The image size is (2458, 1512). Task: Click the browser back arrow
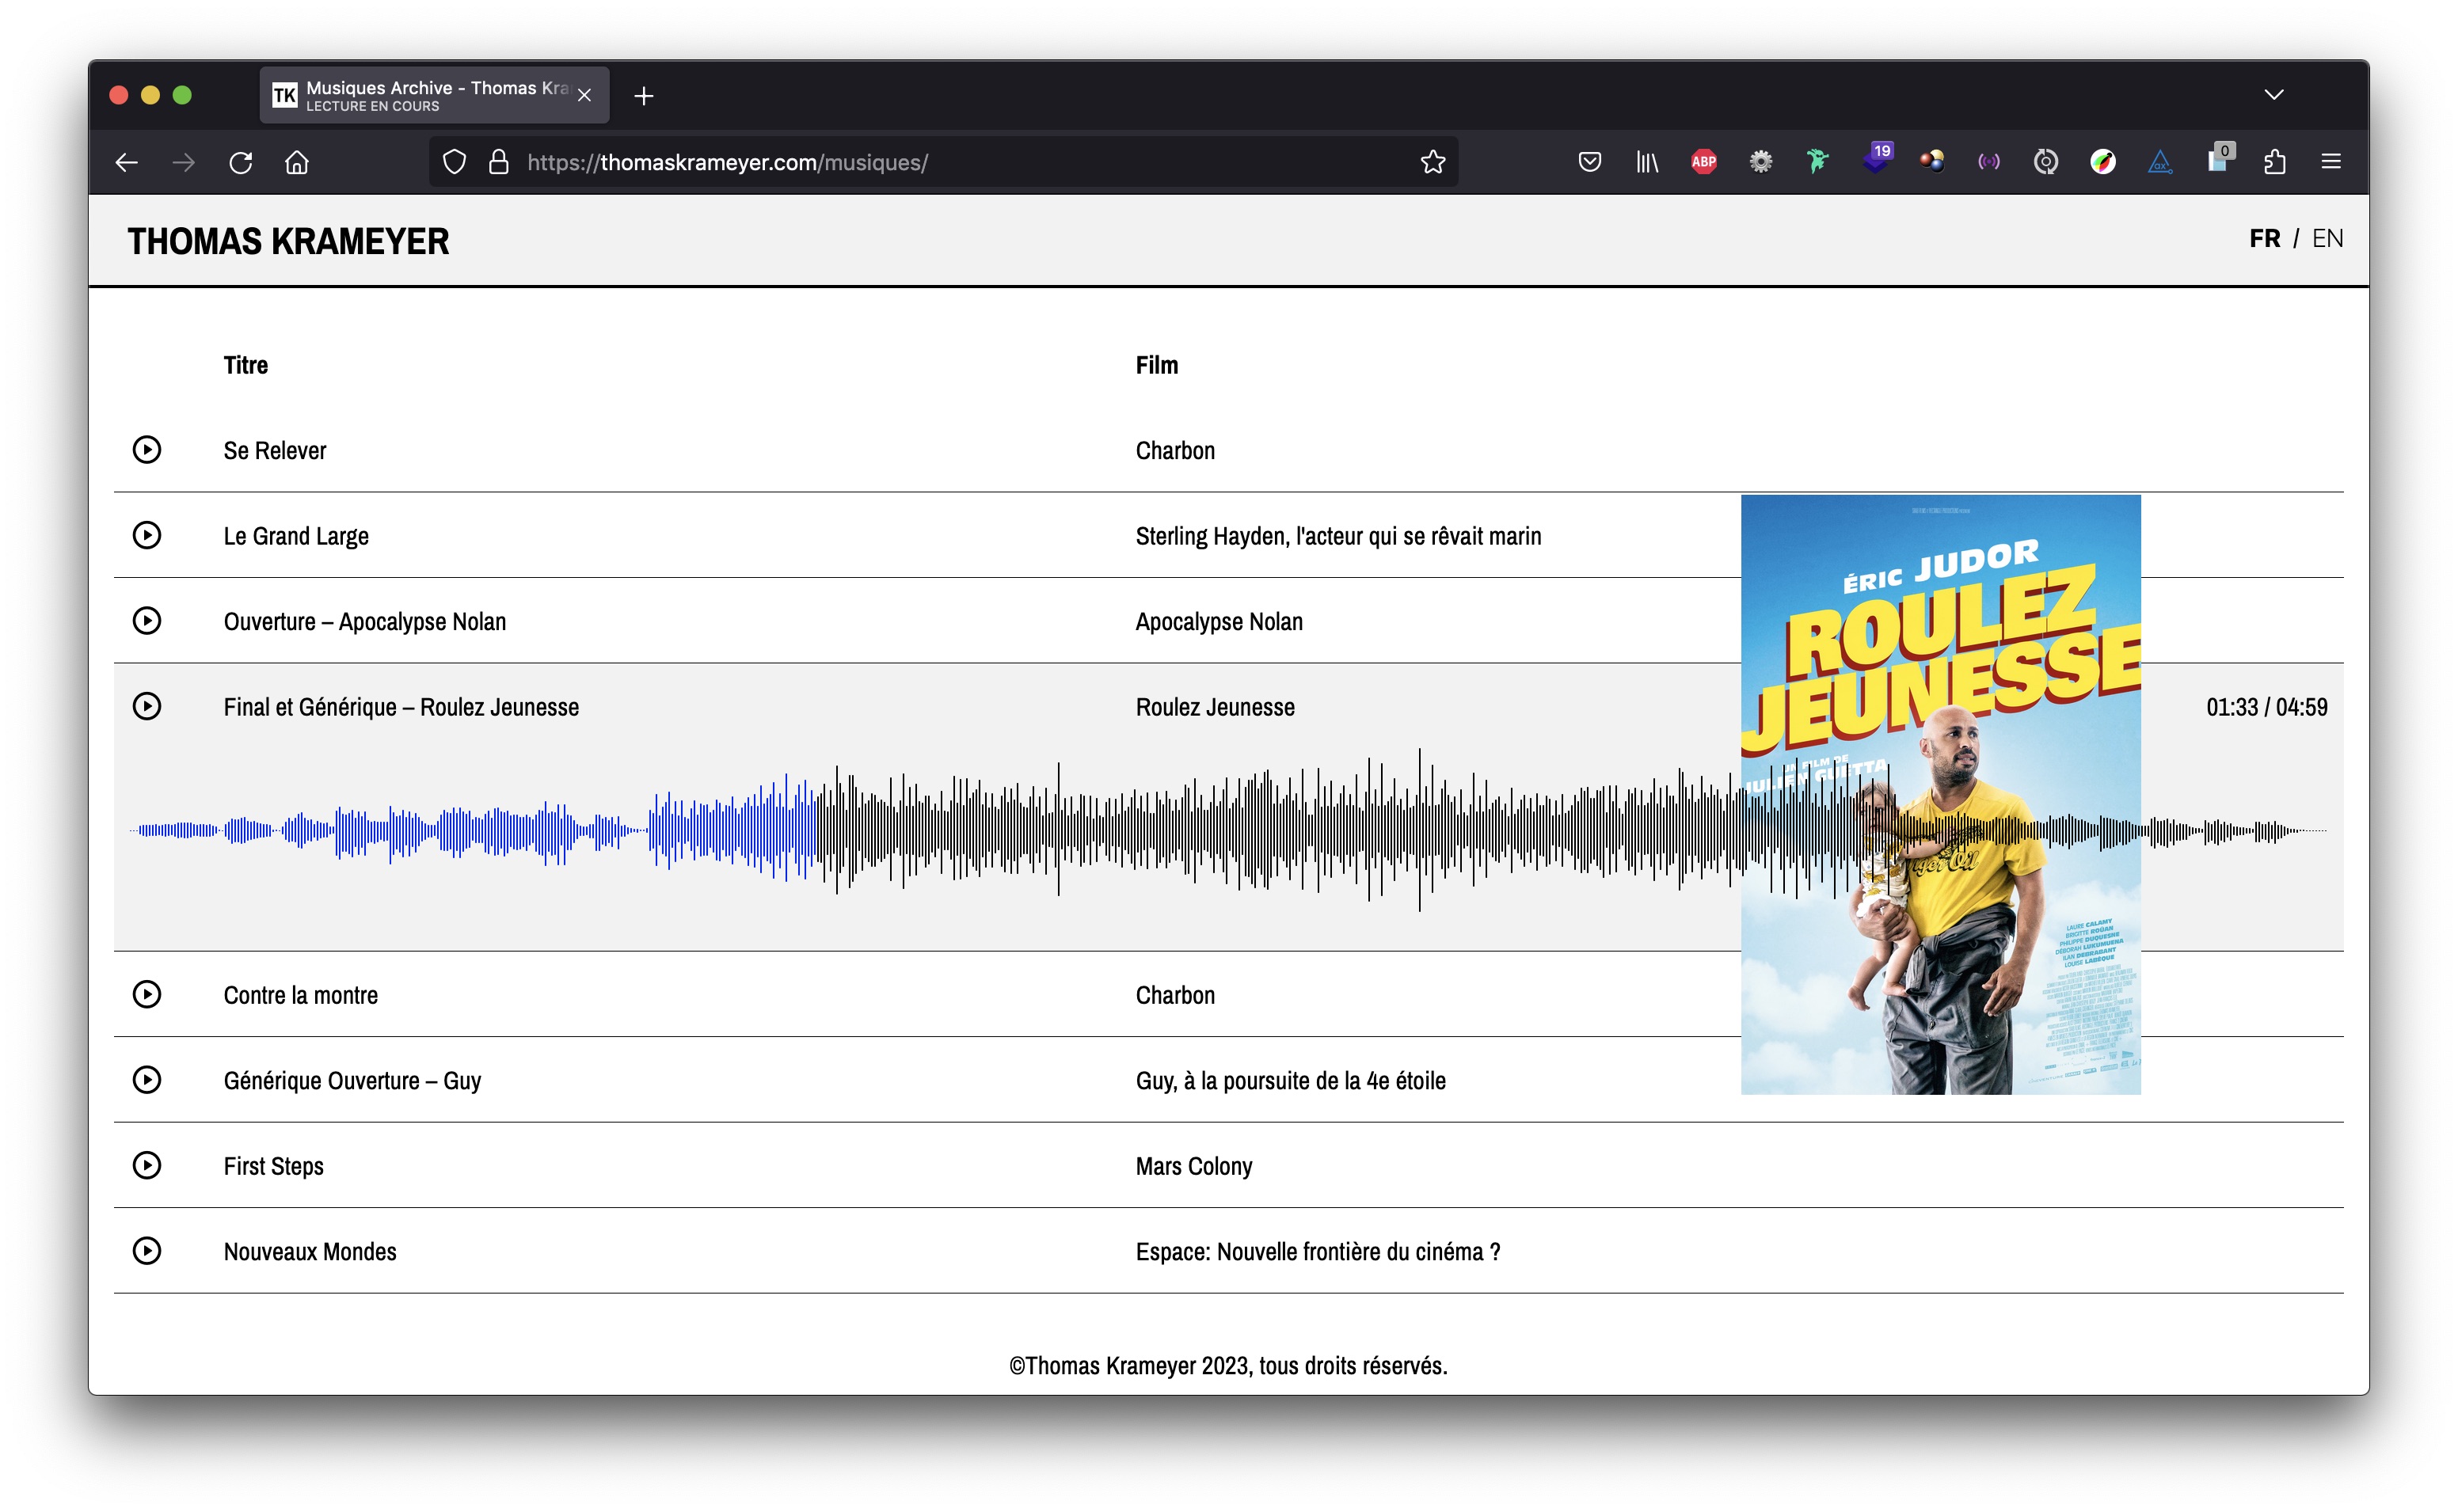pyautogui.click(x=126, y=162)
